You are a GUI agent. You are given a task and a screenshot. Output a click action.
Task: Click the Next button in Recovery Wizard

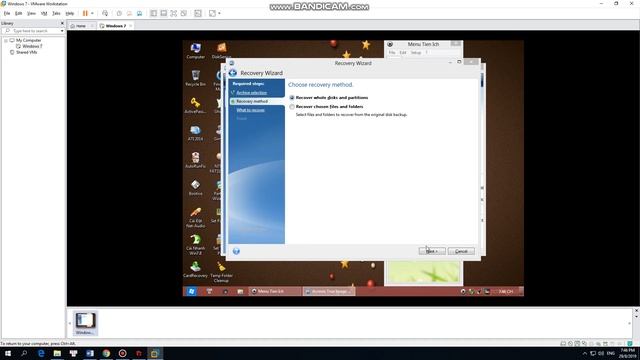pos(432,251)
